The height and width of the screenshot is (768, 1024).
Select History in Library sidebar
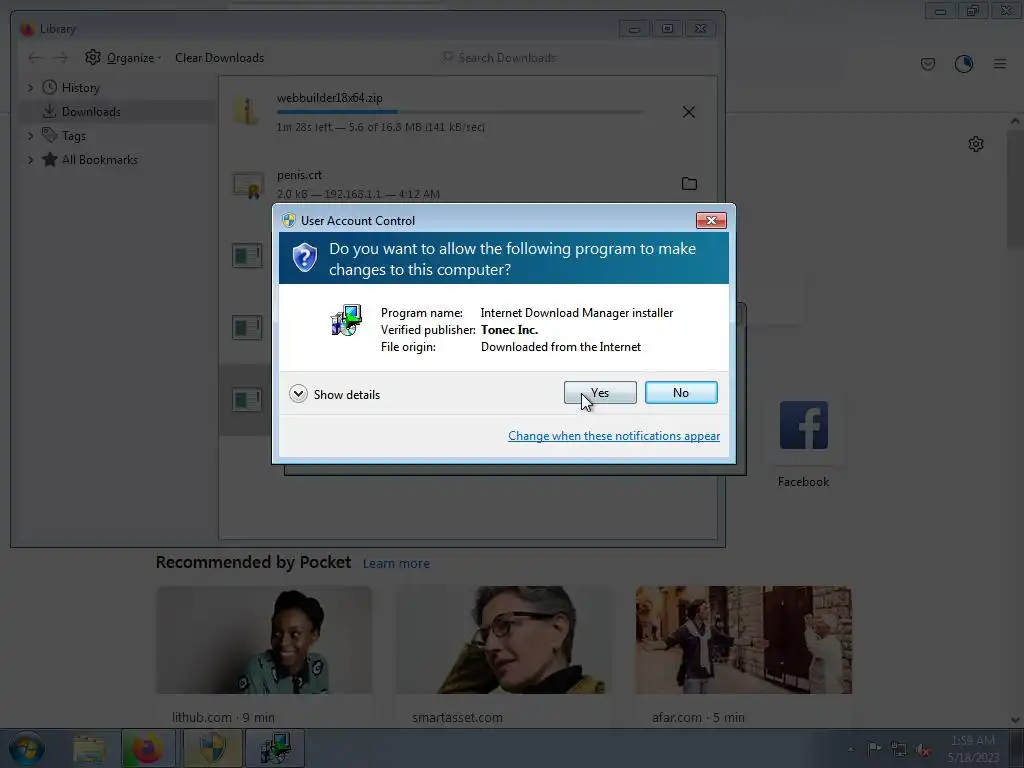[80, 88]
